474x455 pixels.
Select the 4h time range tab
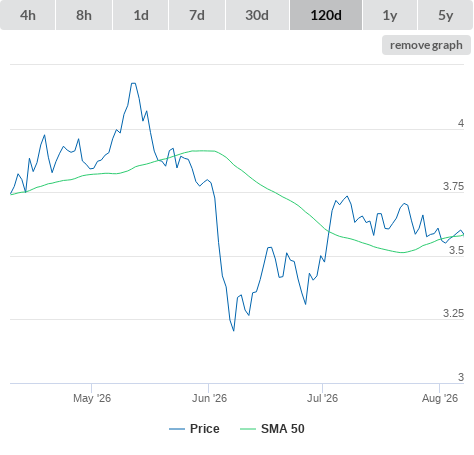coord(28,15)
